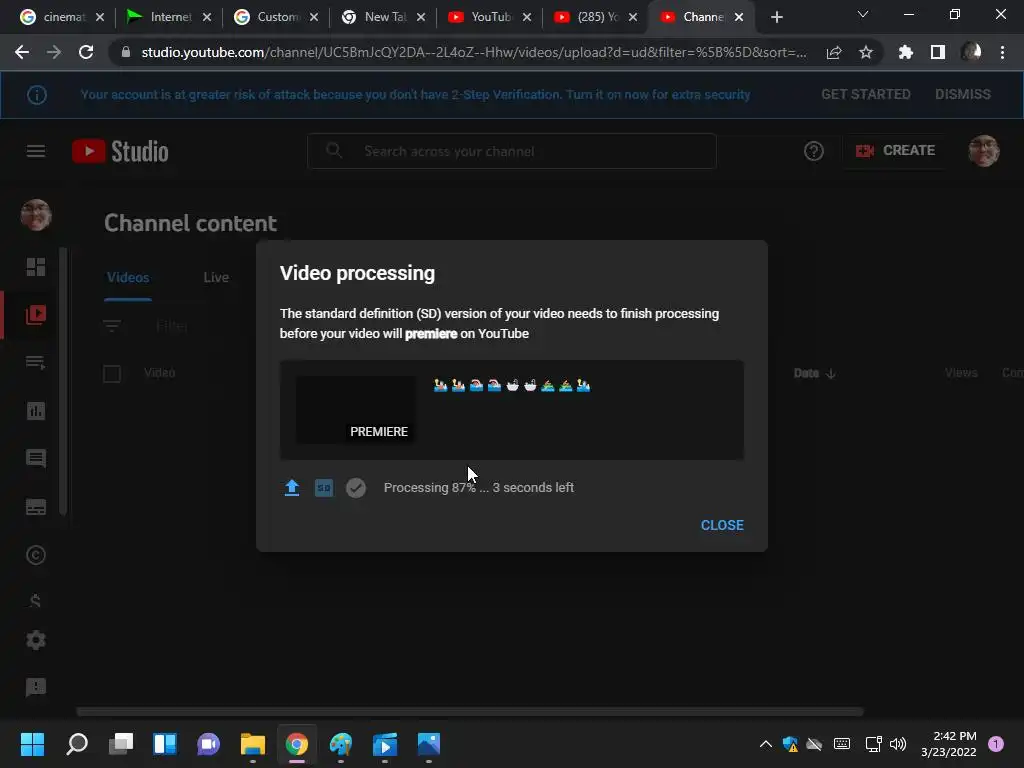Click the Filter icon in content list
The image size is (1024, 768).
point(112,325)
